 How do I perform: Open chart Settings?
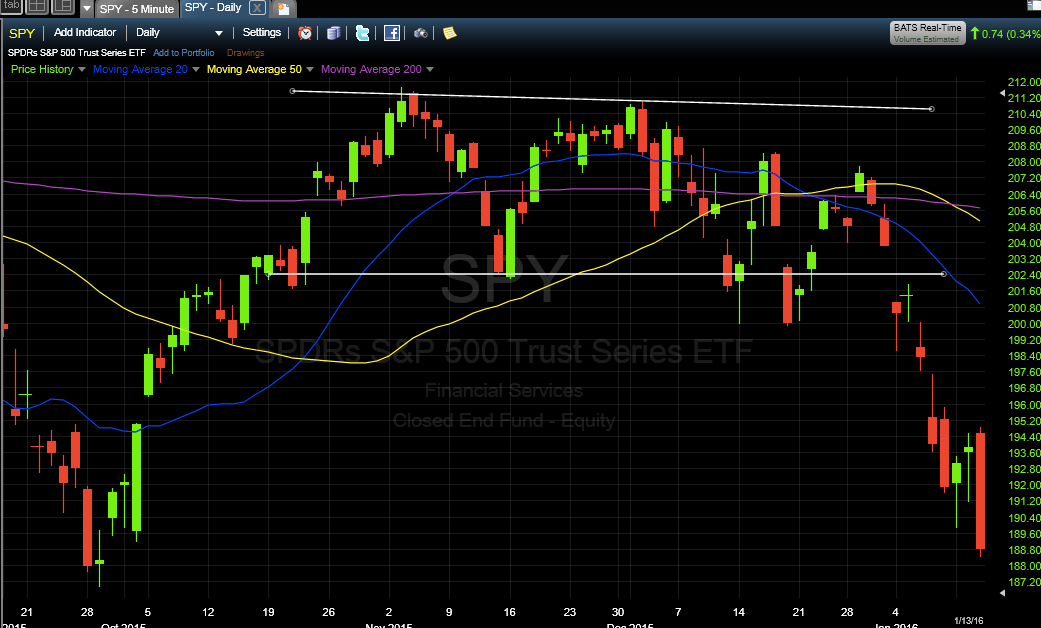coord(262,33)
